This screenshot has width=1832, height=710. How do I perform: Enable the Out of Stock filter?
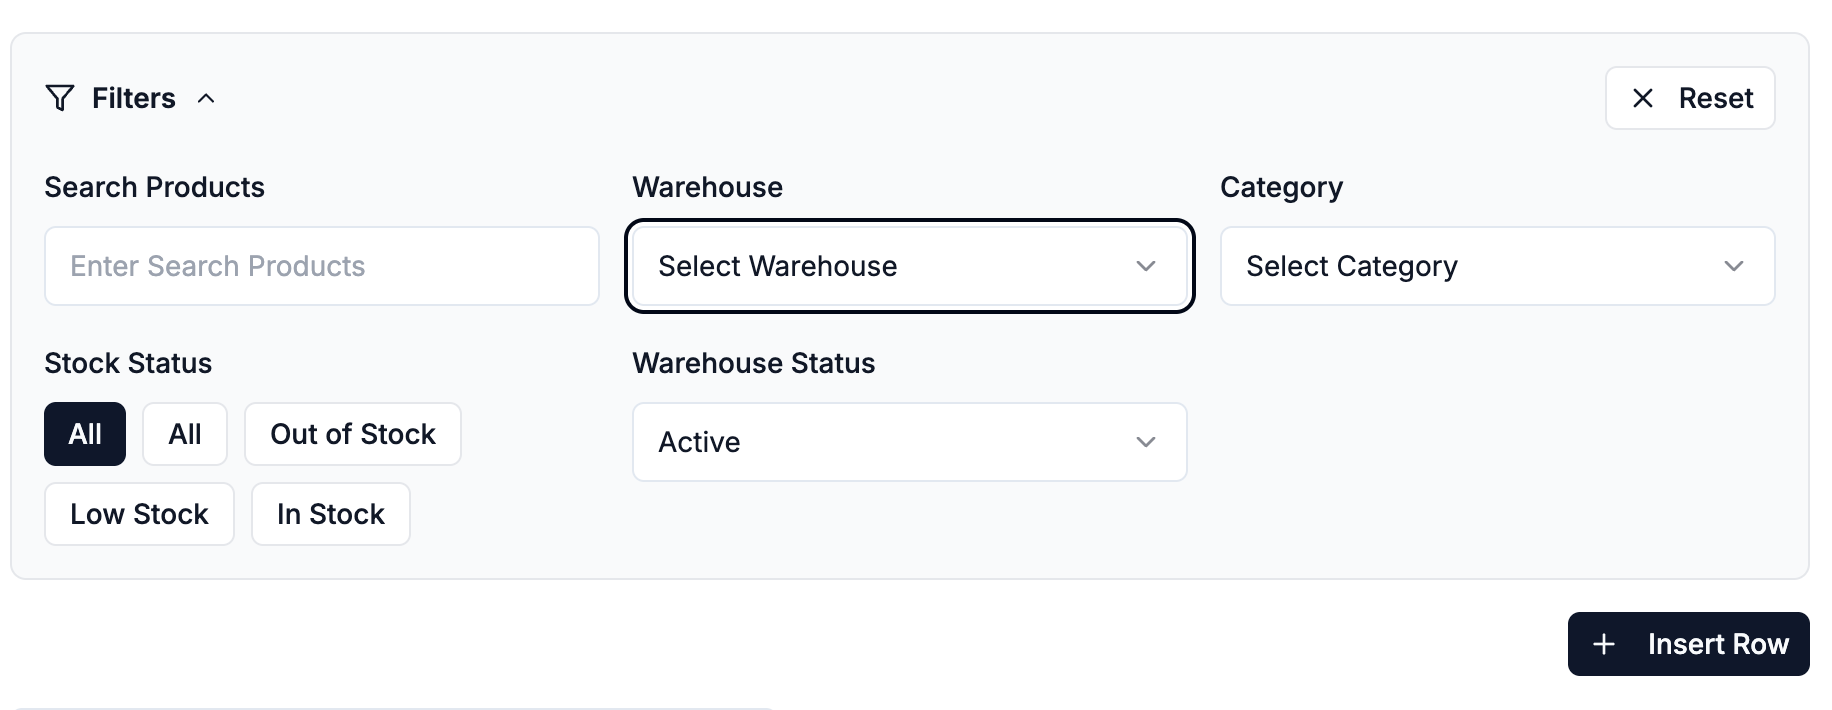(x=352, y=433)
